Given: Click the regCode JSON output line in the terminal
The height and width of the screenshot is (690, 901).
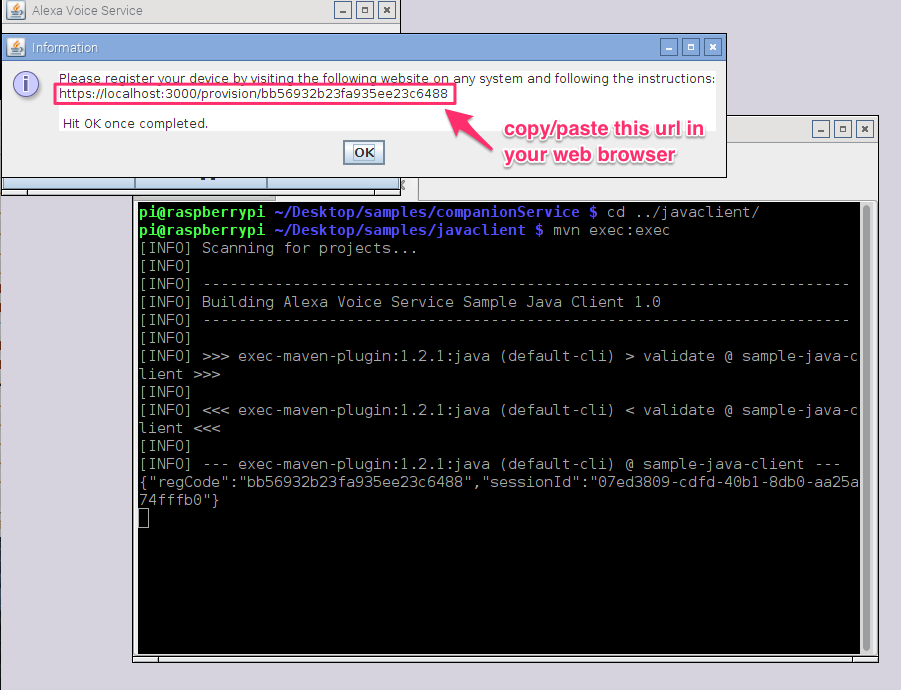Looking at the screenshot, I should point(499,491).
